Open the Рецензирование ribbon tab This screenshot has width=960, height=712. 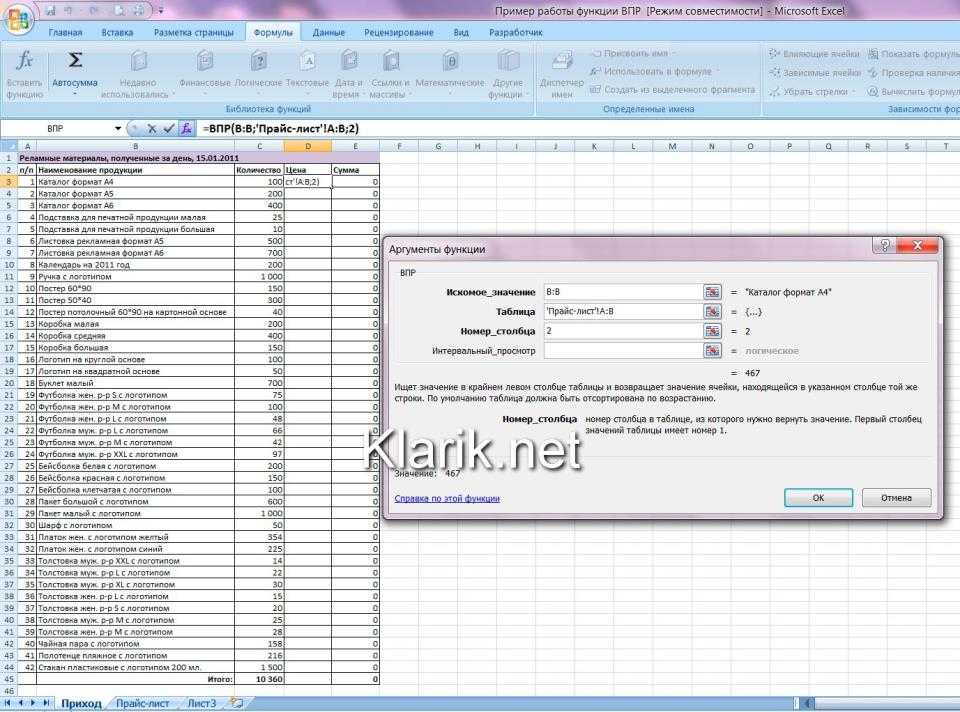399,32
